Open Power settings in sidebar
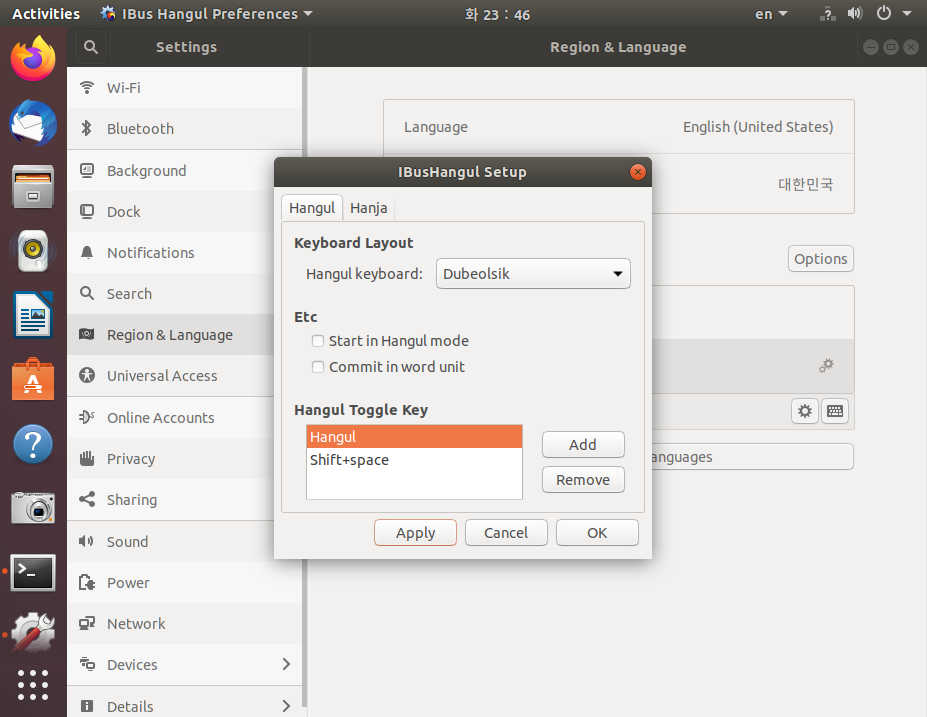The height and width of the screenshot is (717, 927). (184, 583)
